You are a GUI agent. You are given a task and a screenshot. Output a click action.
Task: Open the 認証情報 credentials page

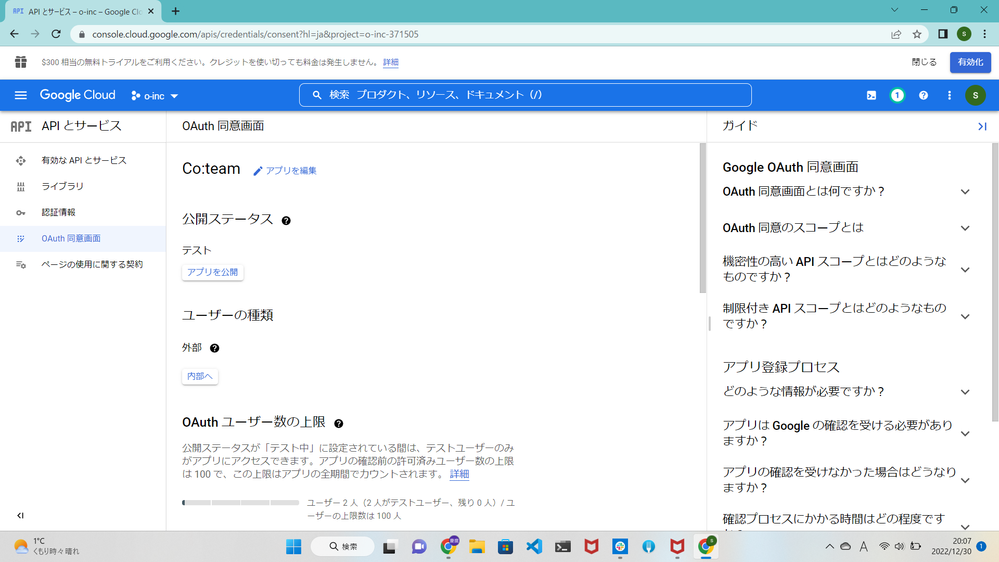tap(83, 213)
